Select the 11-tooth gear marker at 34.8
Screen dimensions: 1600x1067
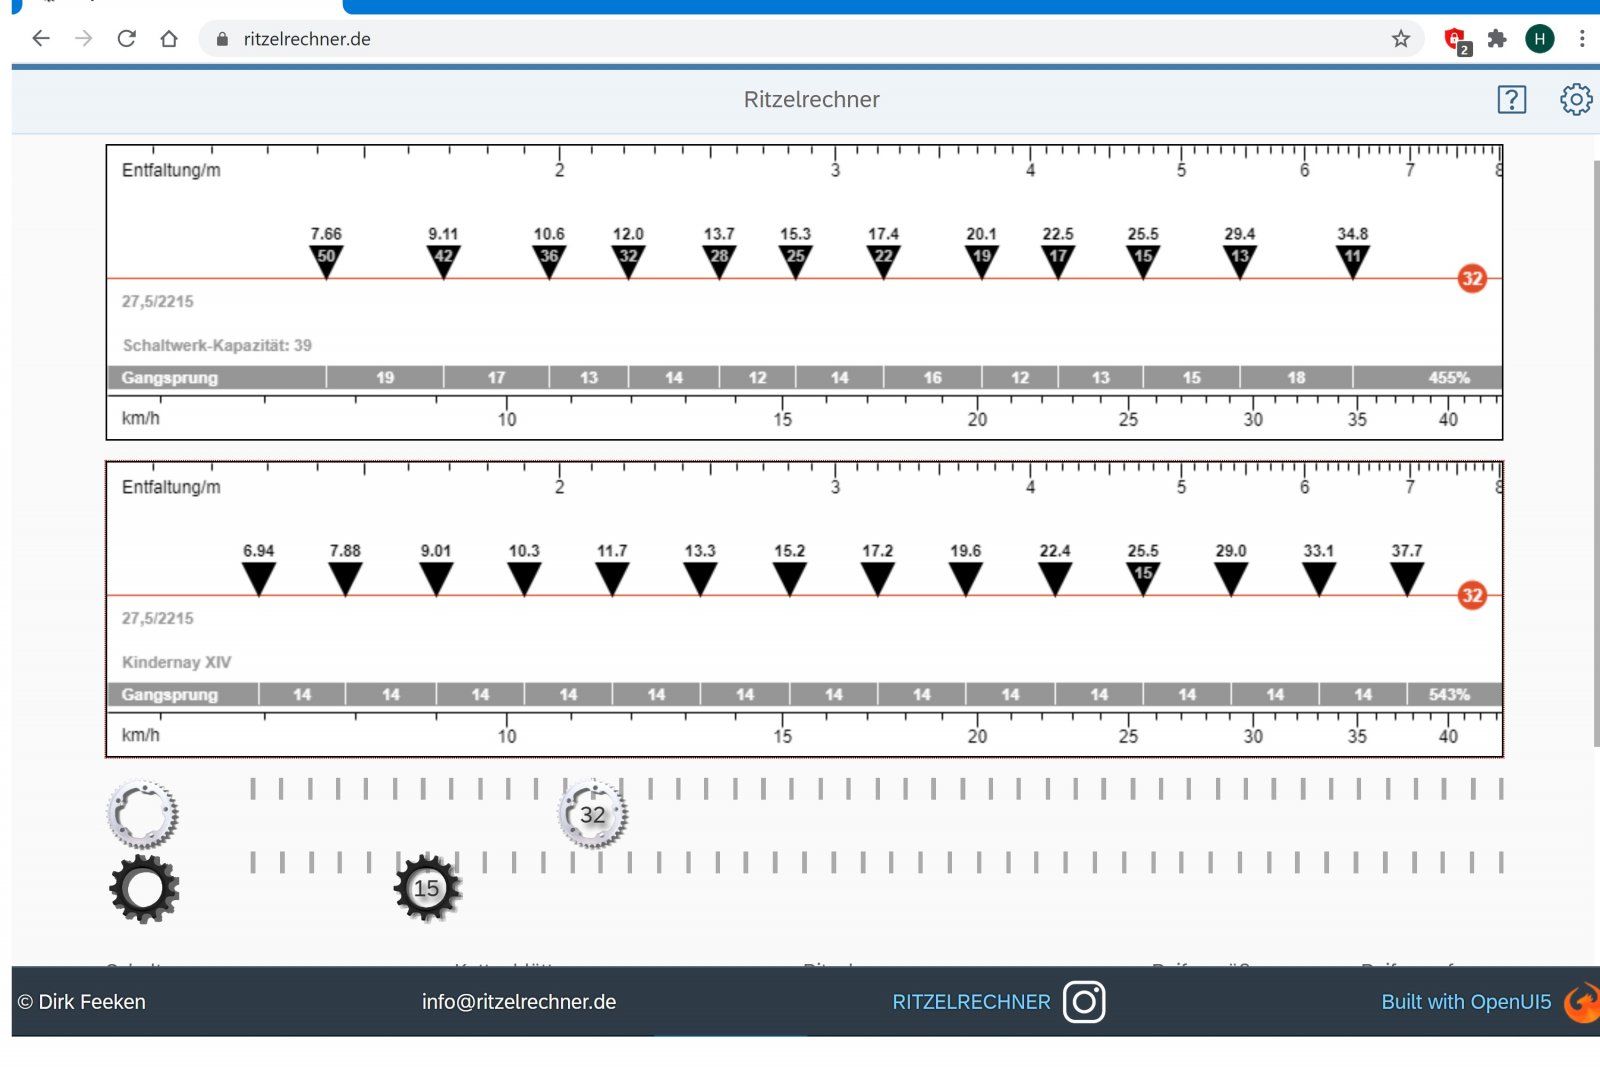point(1352,260)
